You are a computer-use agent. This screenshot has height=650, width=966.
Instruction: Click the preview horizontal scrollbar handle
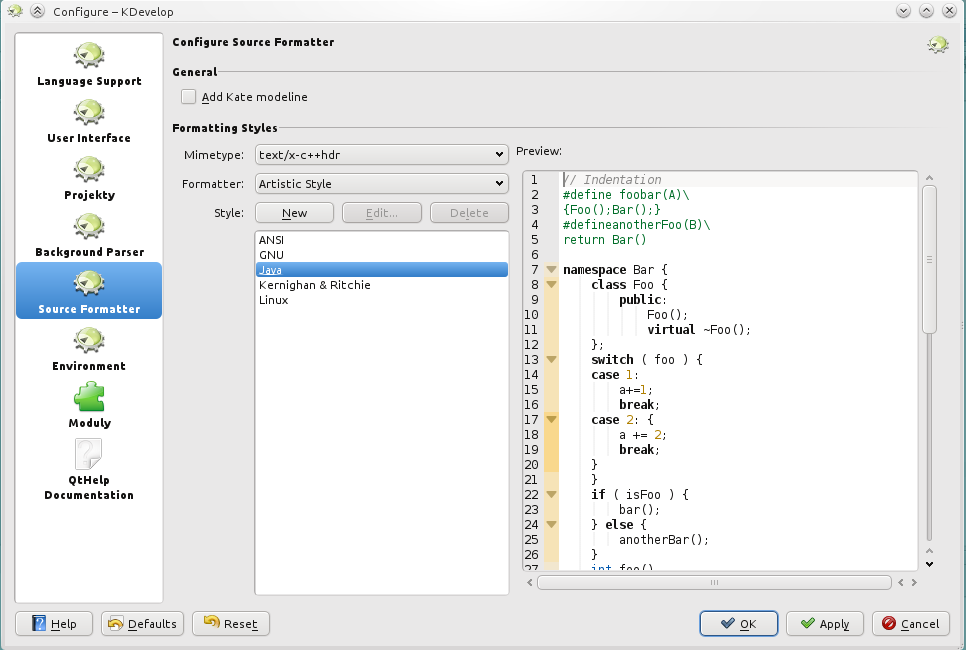(714, 582)
